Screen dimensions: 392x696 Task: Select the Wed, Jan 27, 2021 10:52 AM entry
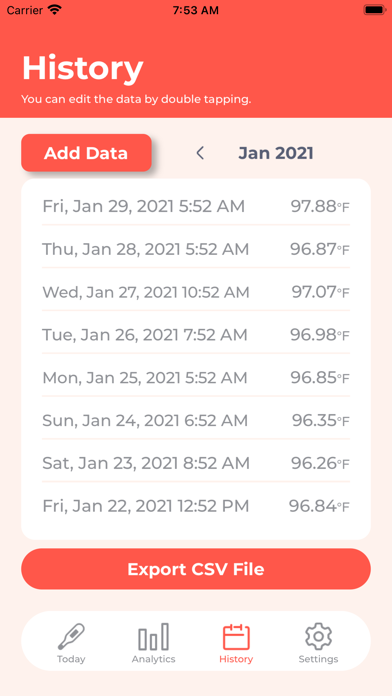[196, 292]
